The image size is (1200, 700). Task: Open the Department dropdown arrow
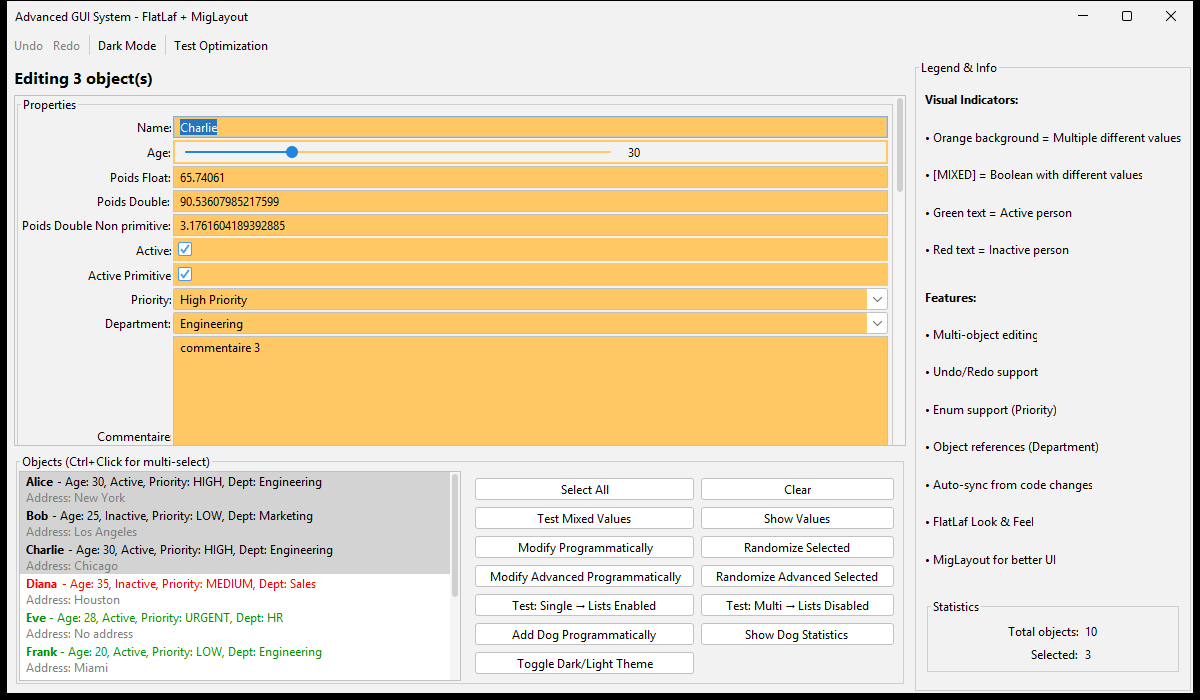[x=877, y=324]
